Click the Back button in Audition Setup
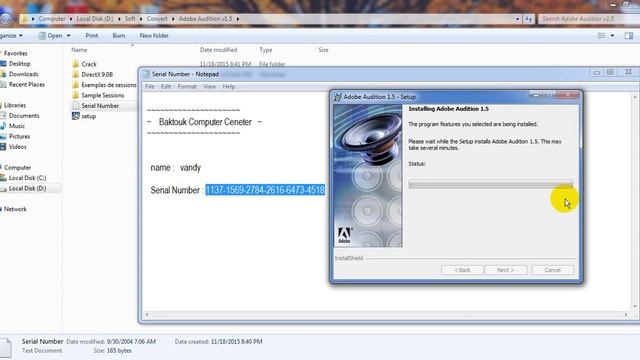The image size is (640, 360). click(x=462, y=270)
